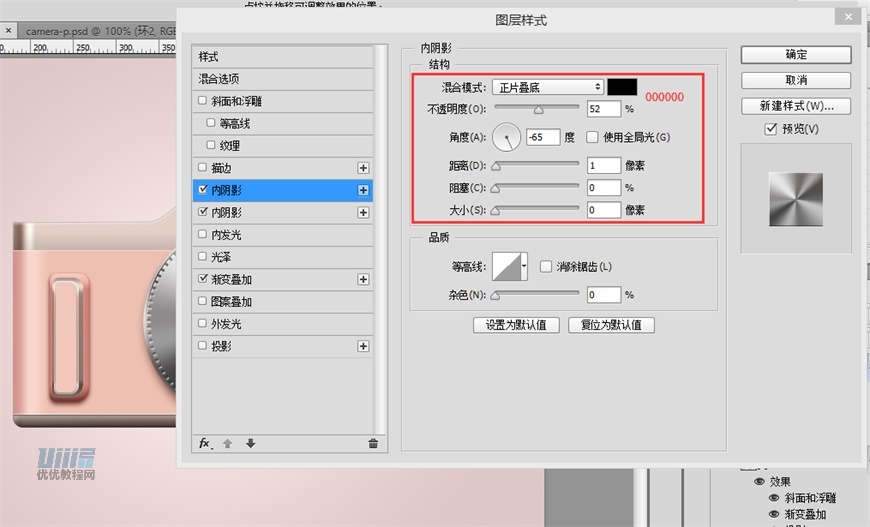This screenshot has width=870, height=527.
Task: Toggle the 预览 checkbox
Action: pyautogui.click(x=771, y=129)
